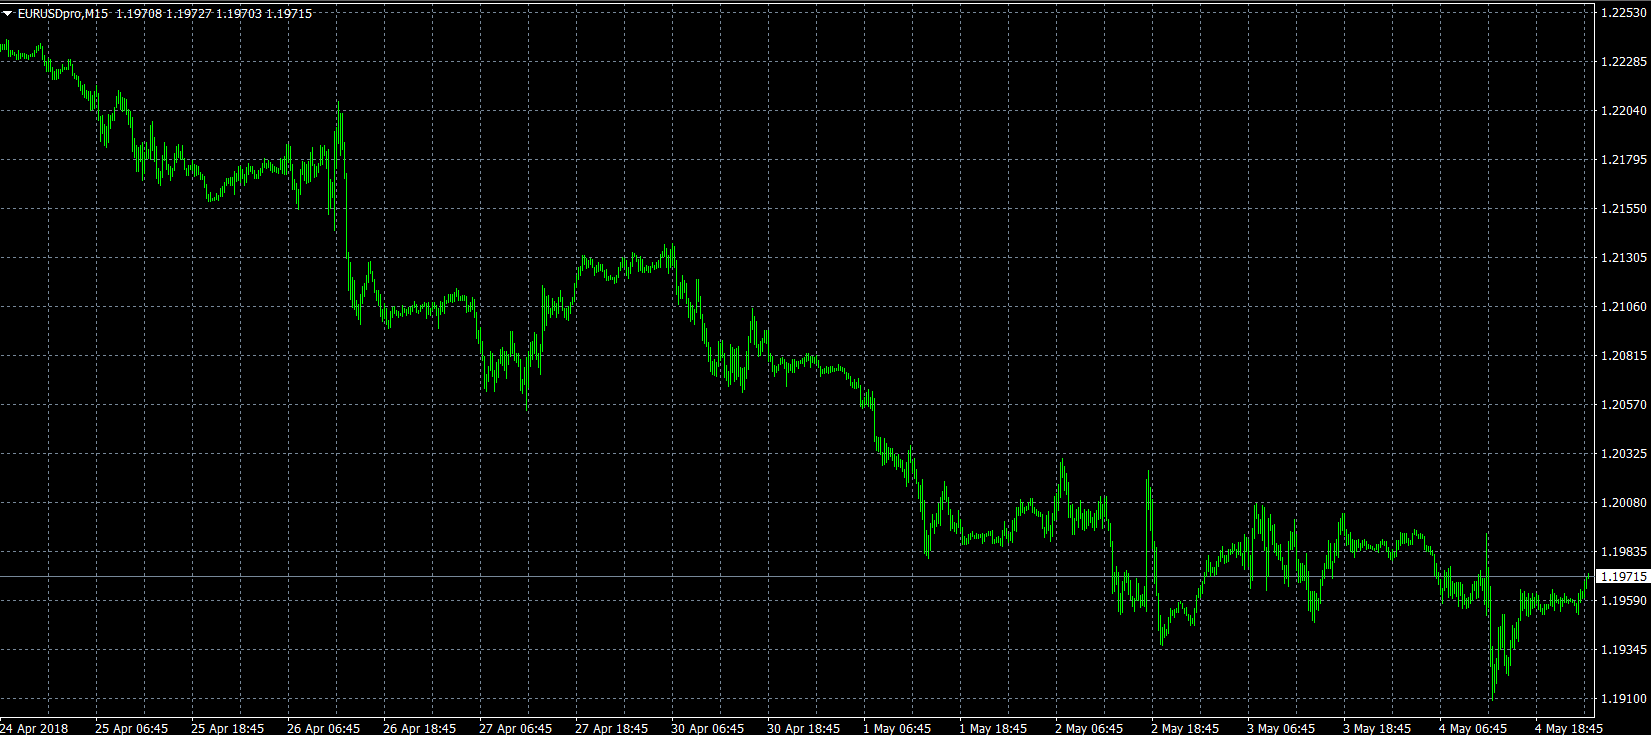Select the 2 May 06:45 time label
This screenshot has width=1651, height=735.
pyautogui.click(x=1089, y=728)
